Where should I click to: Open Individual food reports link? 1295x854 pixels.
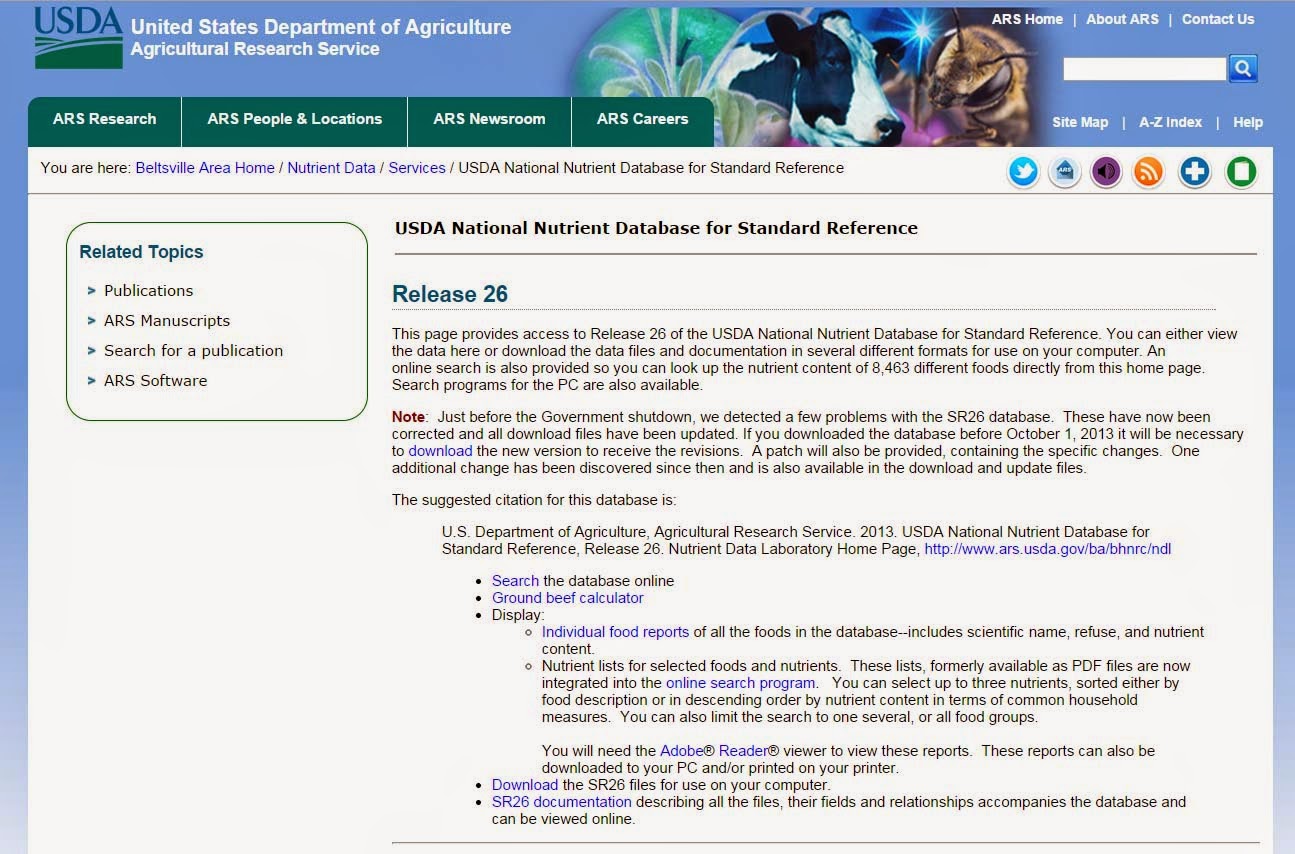(615, 632)
